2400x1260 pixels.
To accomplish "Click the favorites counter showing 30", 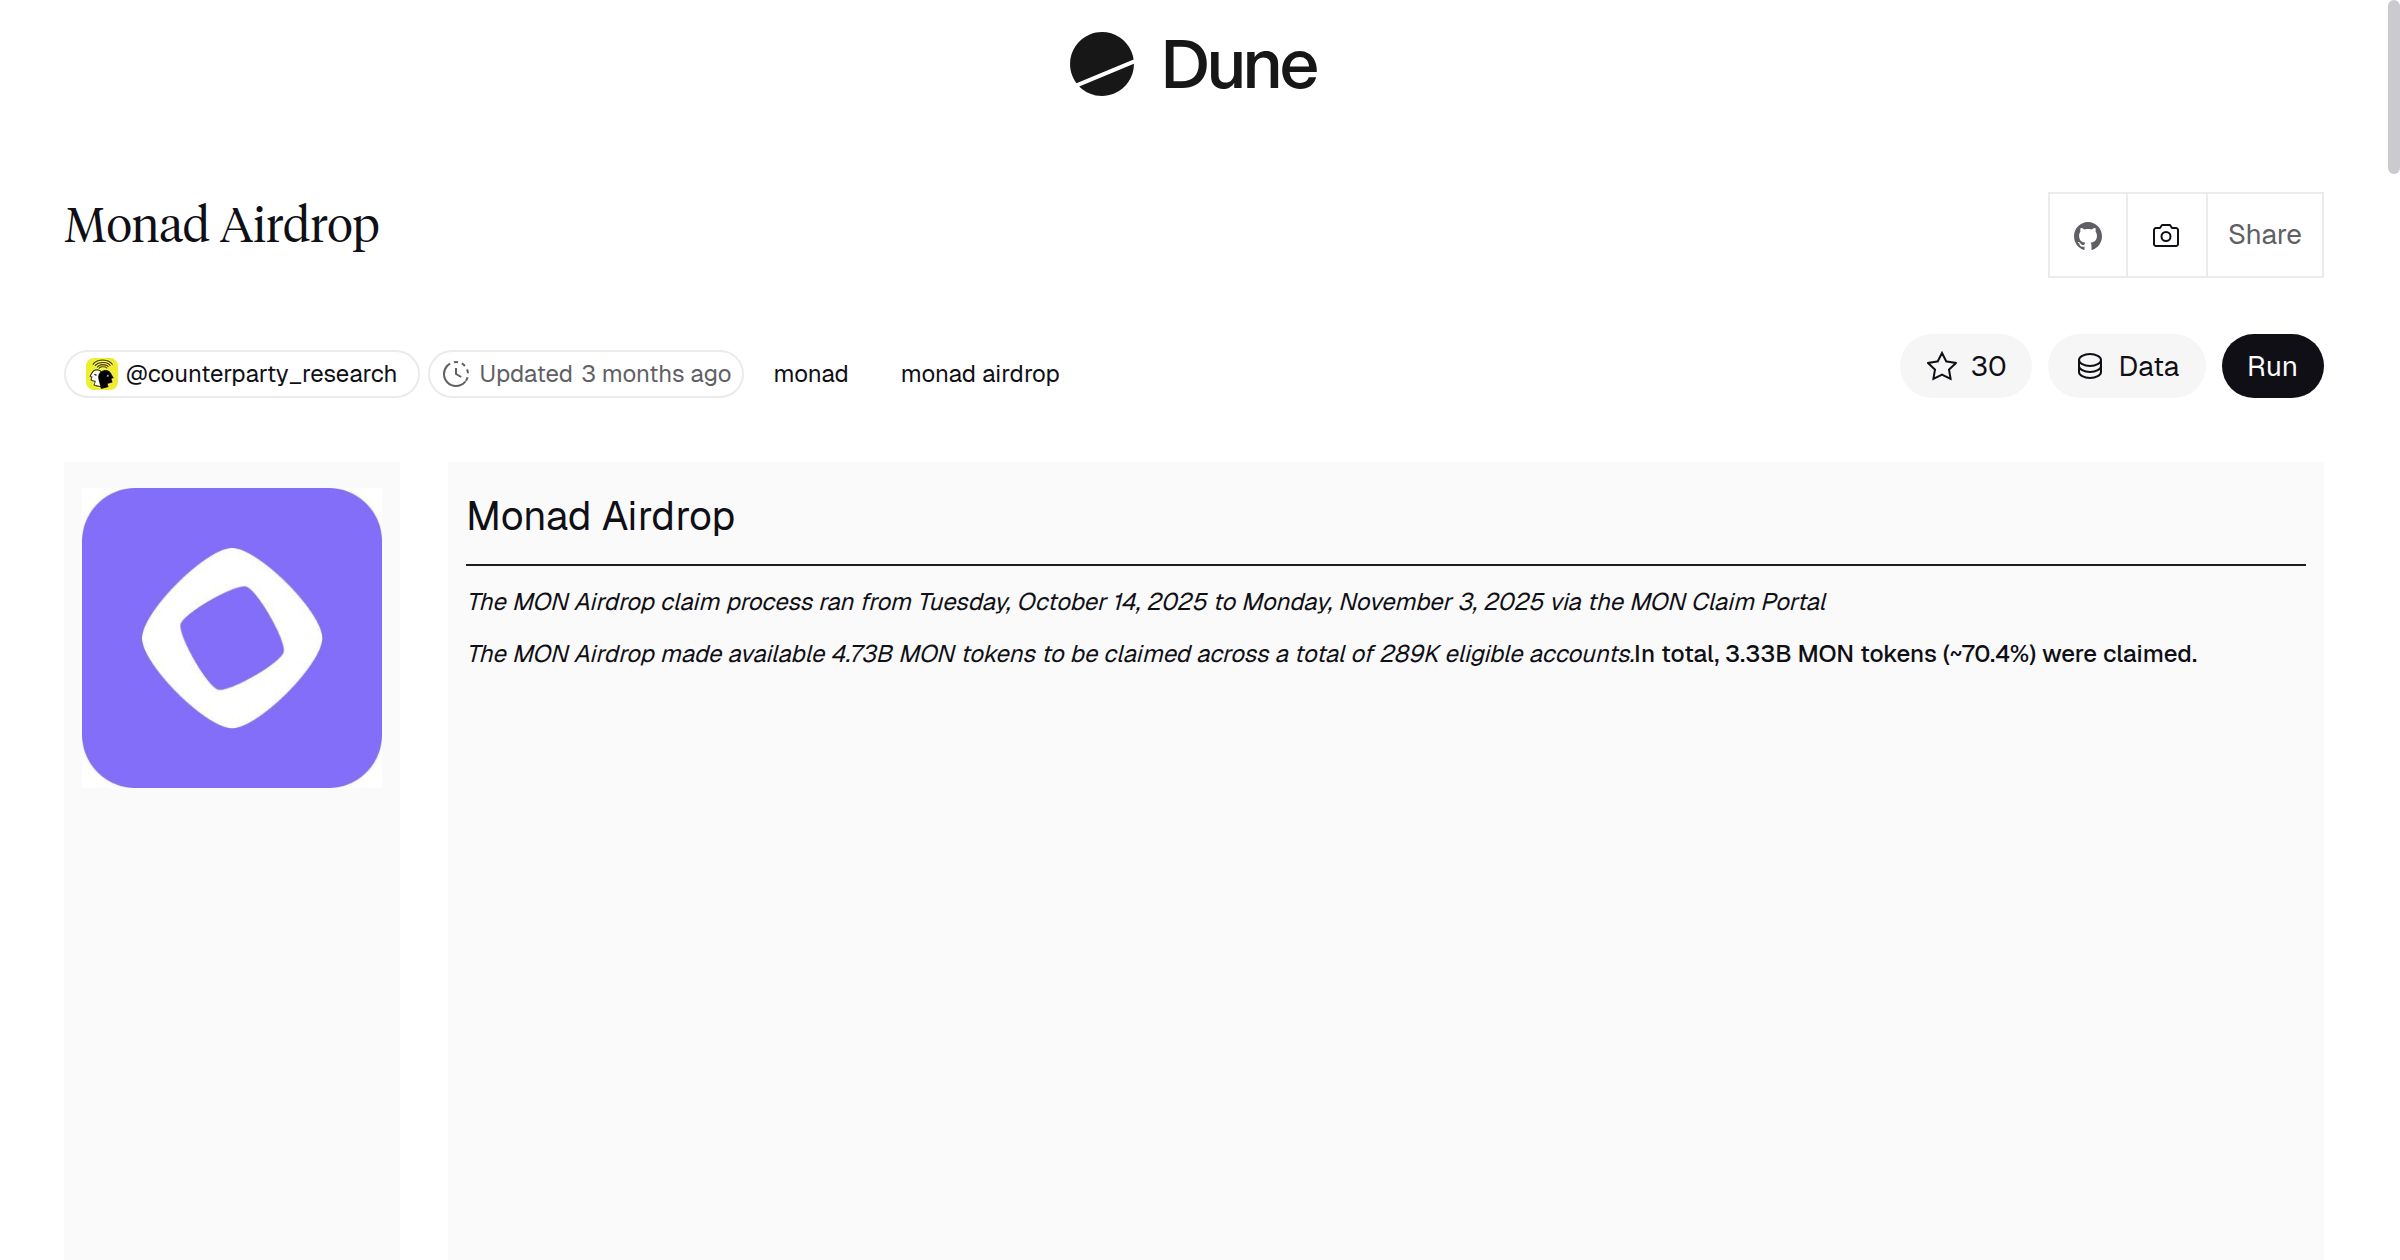I will click(x=1988, y=366).
